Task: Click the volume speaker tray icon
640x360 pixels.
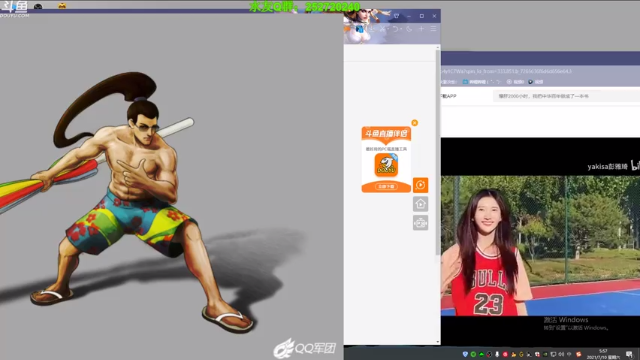Action: [x=561, y=354]
